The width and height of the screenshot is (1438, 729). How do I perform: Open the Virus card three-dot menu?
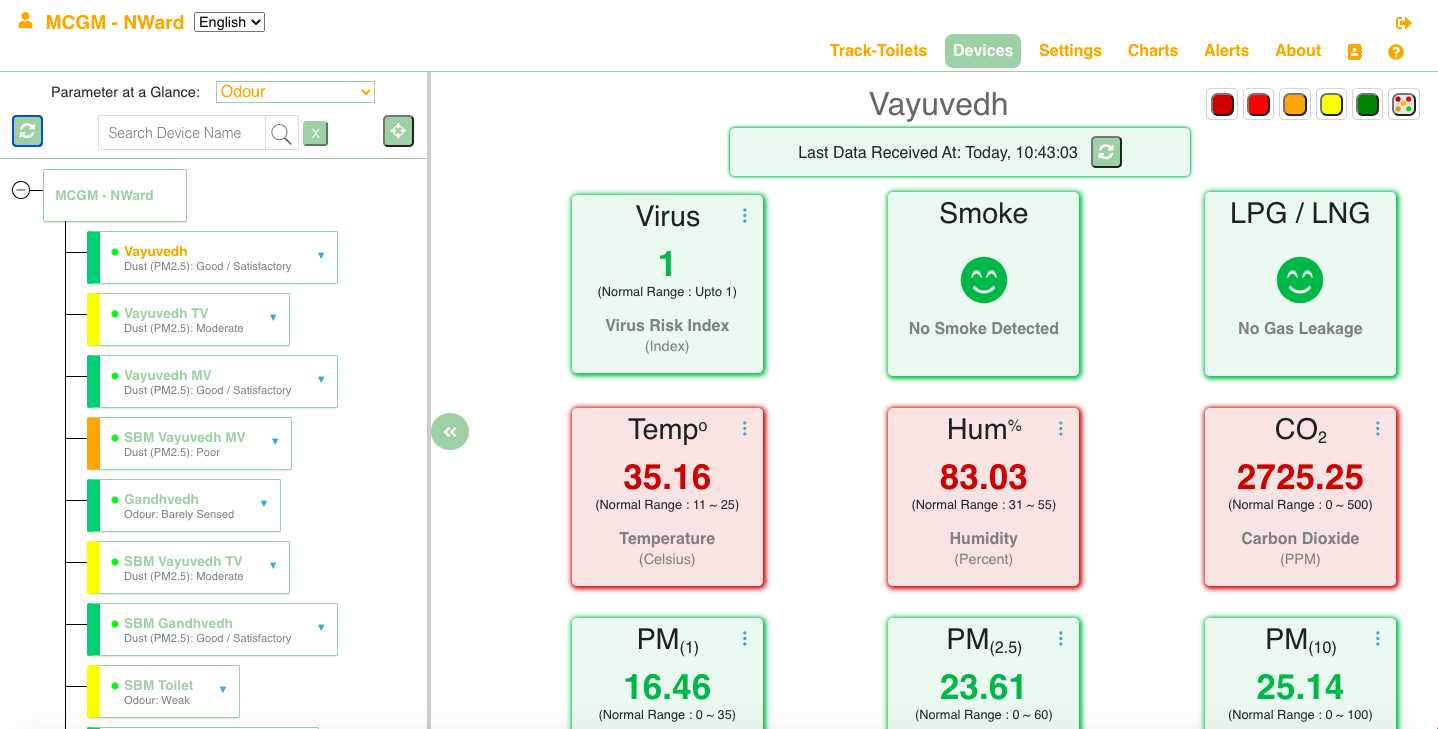click(745, 216)
